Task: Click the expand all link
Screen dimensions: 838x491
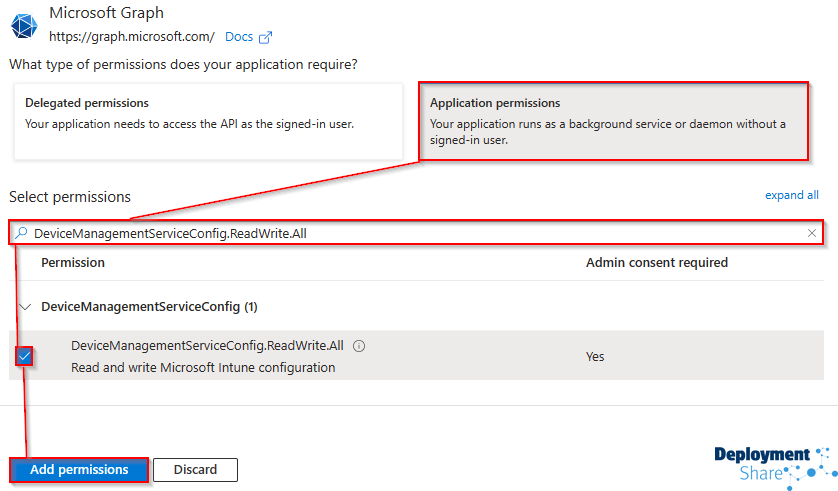Action: (x=791, y=195)
